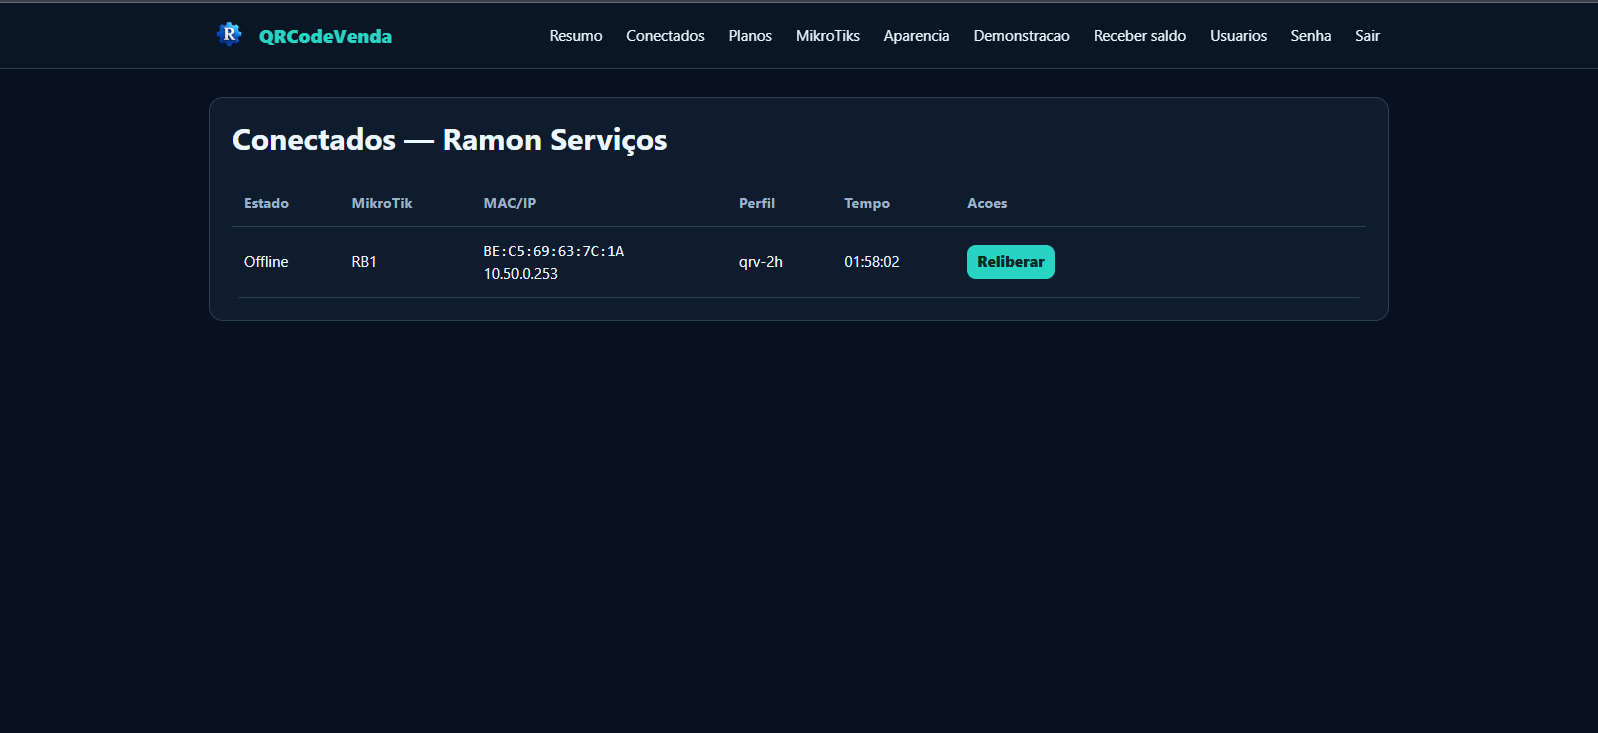Viewport: 1598px width, 733px height.
Task: Click the Tempo column header
Action: [x=867, y=203]
